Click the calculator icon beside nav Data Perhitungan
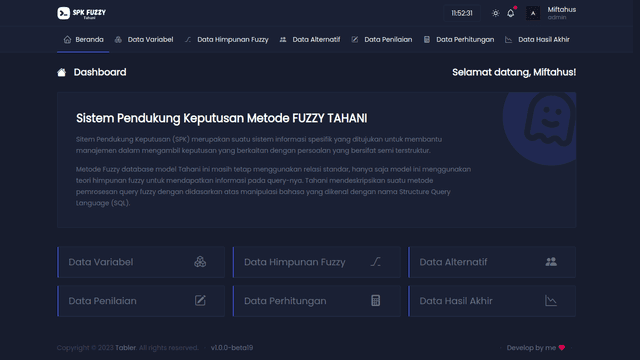Screen dimensions: 640x360 427,40
